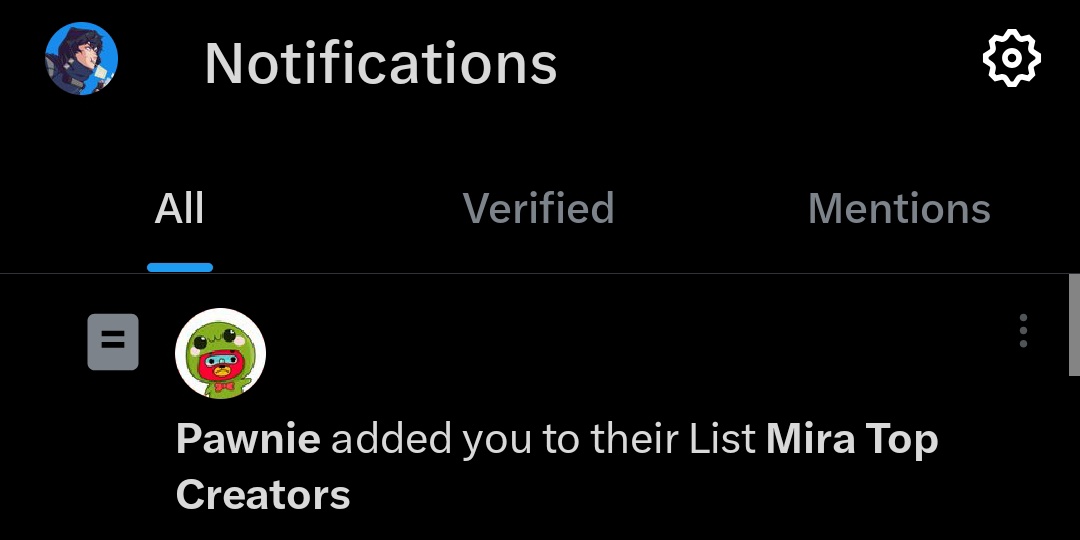
Task: Tap the word Creators in the notification
Action: click(263, 495)
